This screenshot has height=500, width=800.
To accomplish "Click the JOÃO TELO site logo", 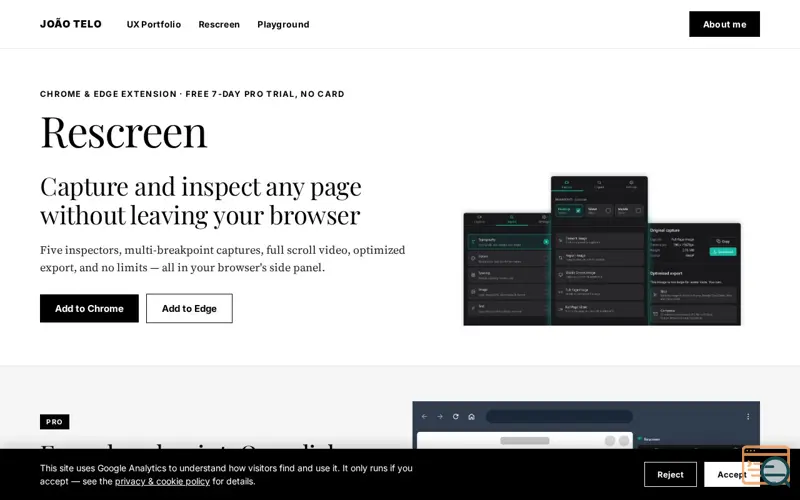I will point(71,24).
